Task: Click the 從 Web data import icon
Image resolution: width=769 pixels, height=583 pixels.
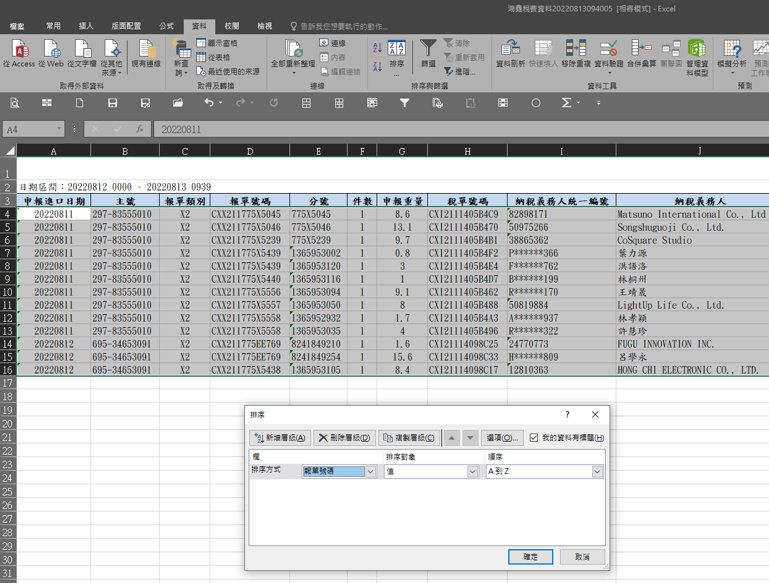Action: click(x=52, y=50)
